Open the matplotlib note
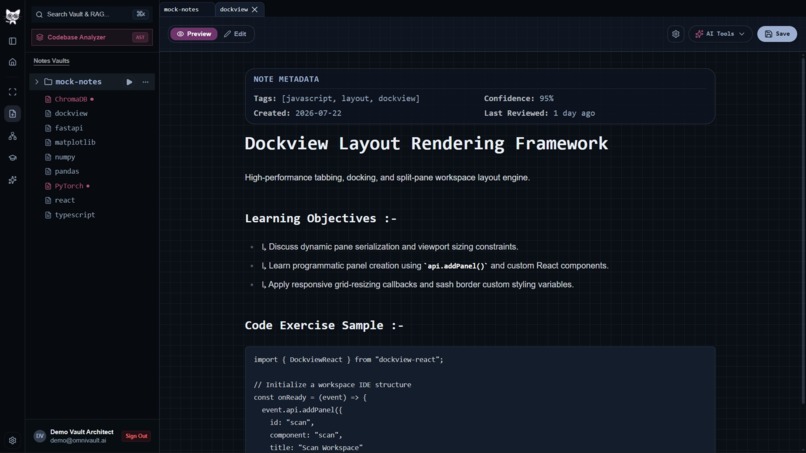The width and height of the screenshot is (806, 453). 75,142
